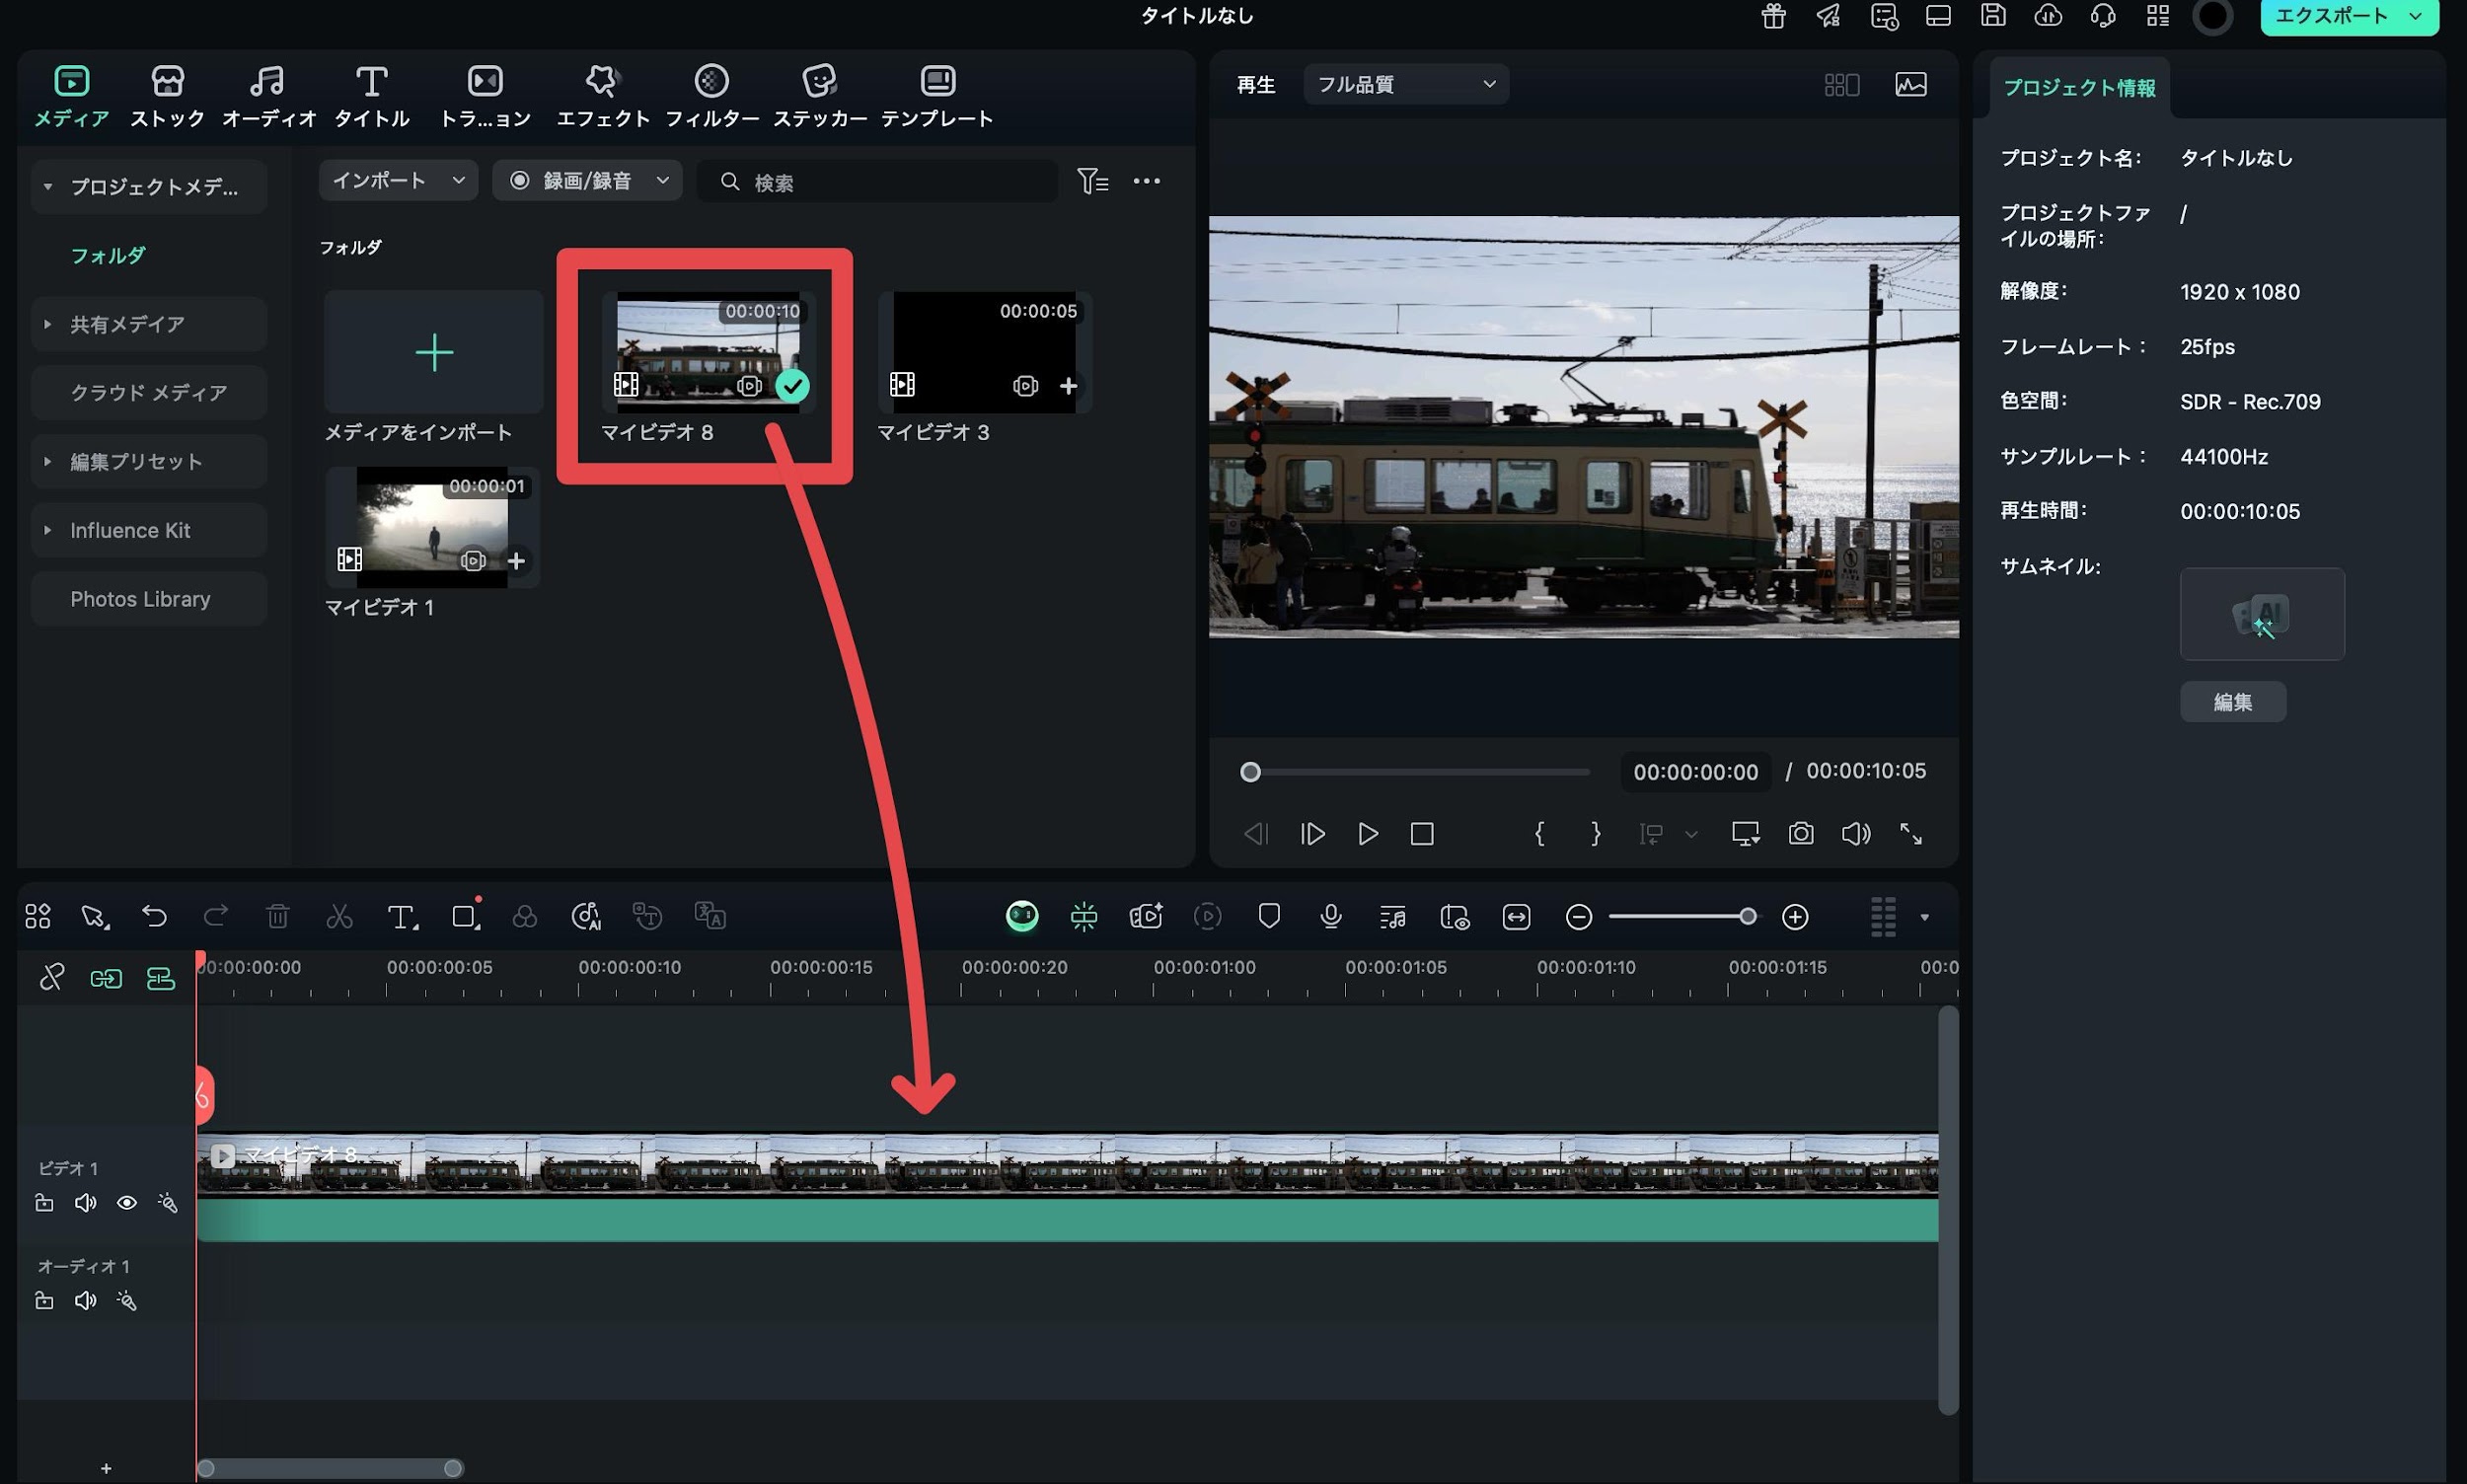Collapse the プロジェクトメディア tree section
Image resolution: width=2467 pixels, height=1484 pixels.
coord(47,187)
